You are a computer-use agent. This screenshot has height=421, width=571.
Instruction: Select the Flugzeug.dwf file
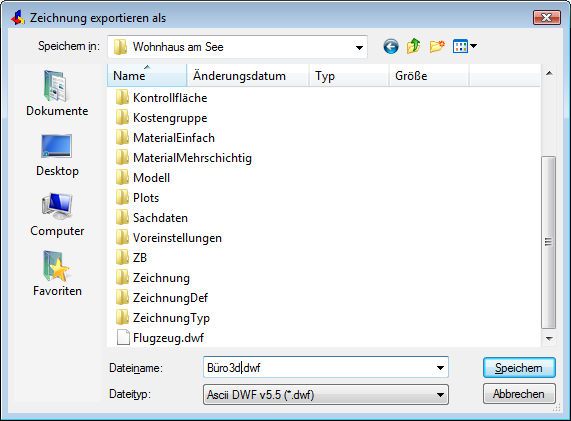160,338
